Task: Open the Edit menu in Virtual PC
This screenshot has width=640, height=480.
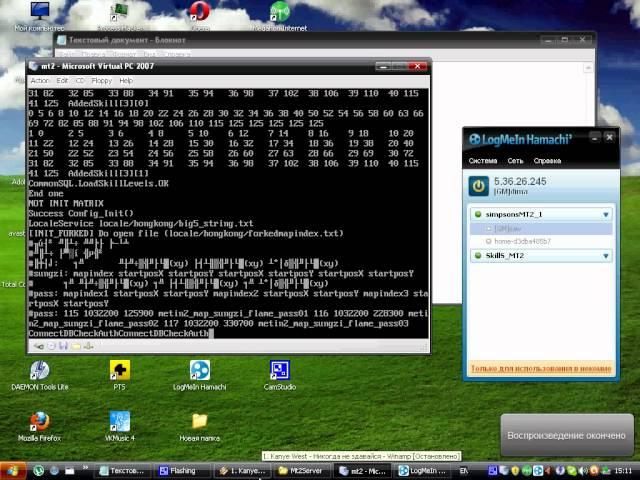Action: (x=62, y=81)
